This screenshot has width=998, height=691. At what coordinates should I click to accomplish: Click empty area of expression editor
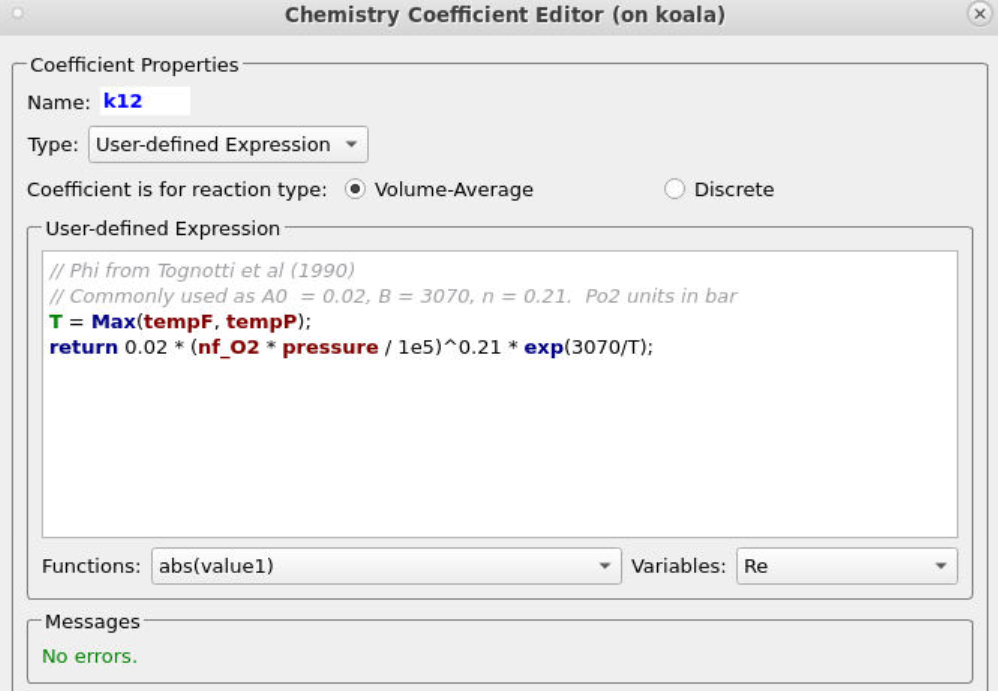(x=500, y=450)
